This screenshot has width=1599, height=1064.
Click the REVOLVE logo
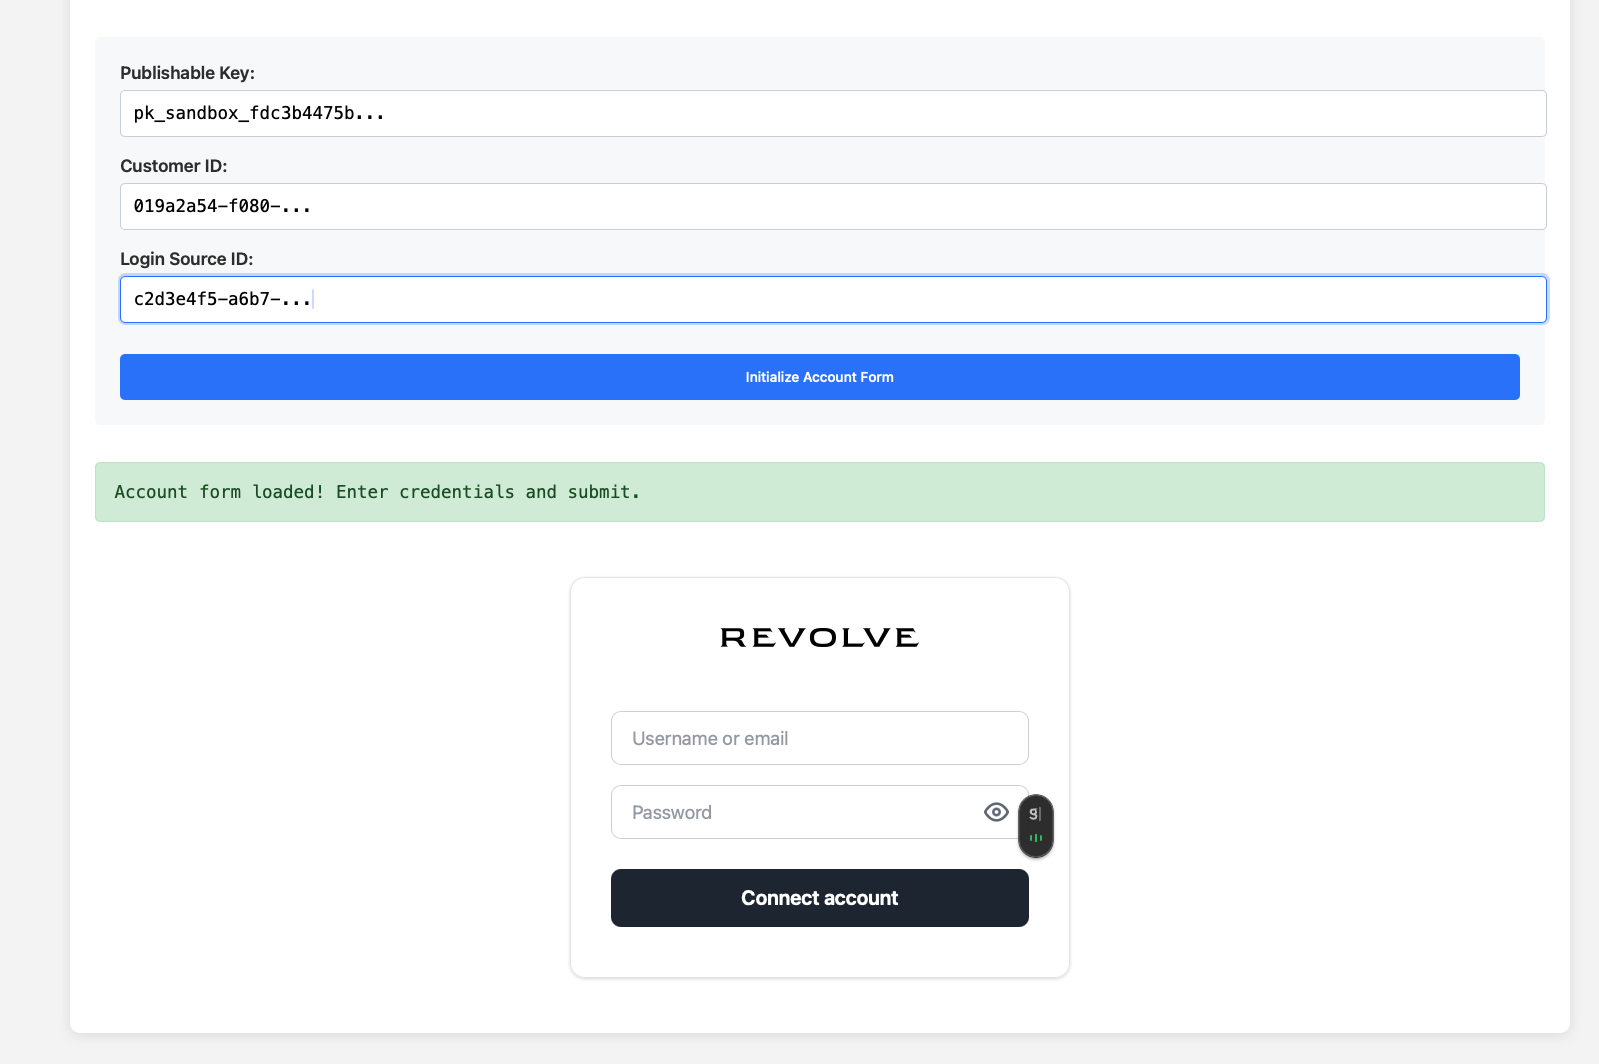tap(819, 638)
